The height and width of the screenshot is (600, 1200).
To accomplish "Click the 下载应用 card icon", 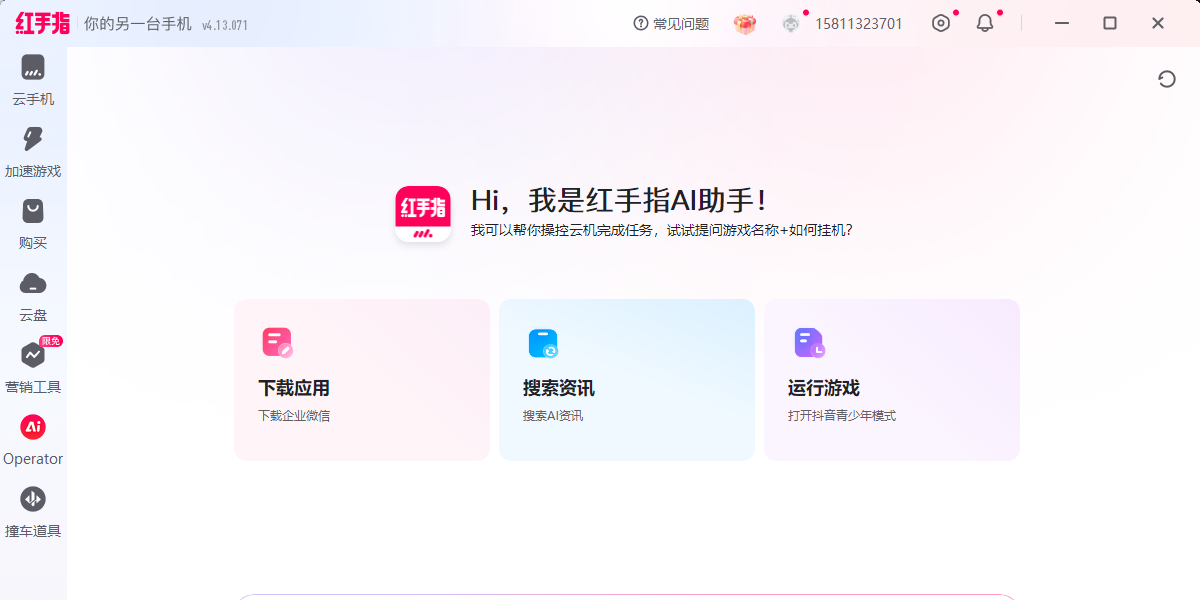I will 277,343.
